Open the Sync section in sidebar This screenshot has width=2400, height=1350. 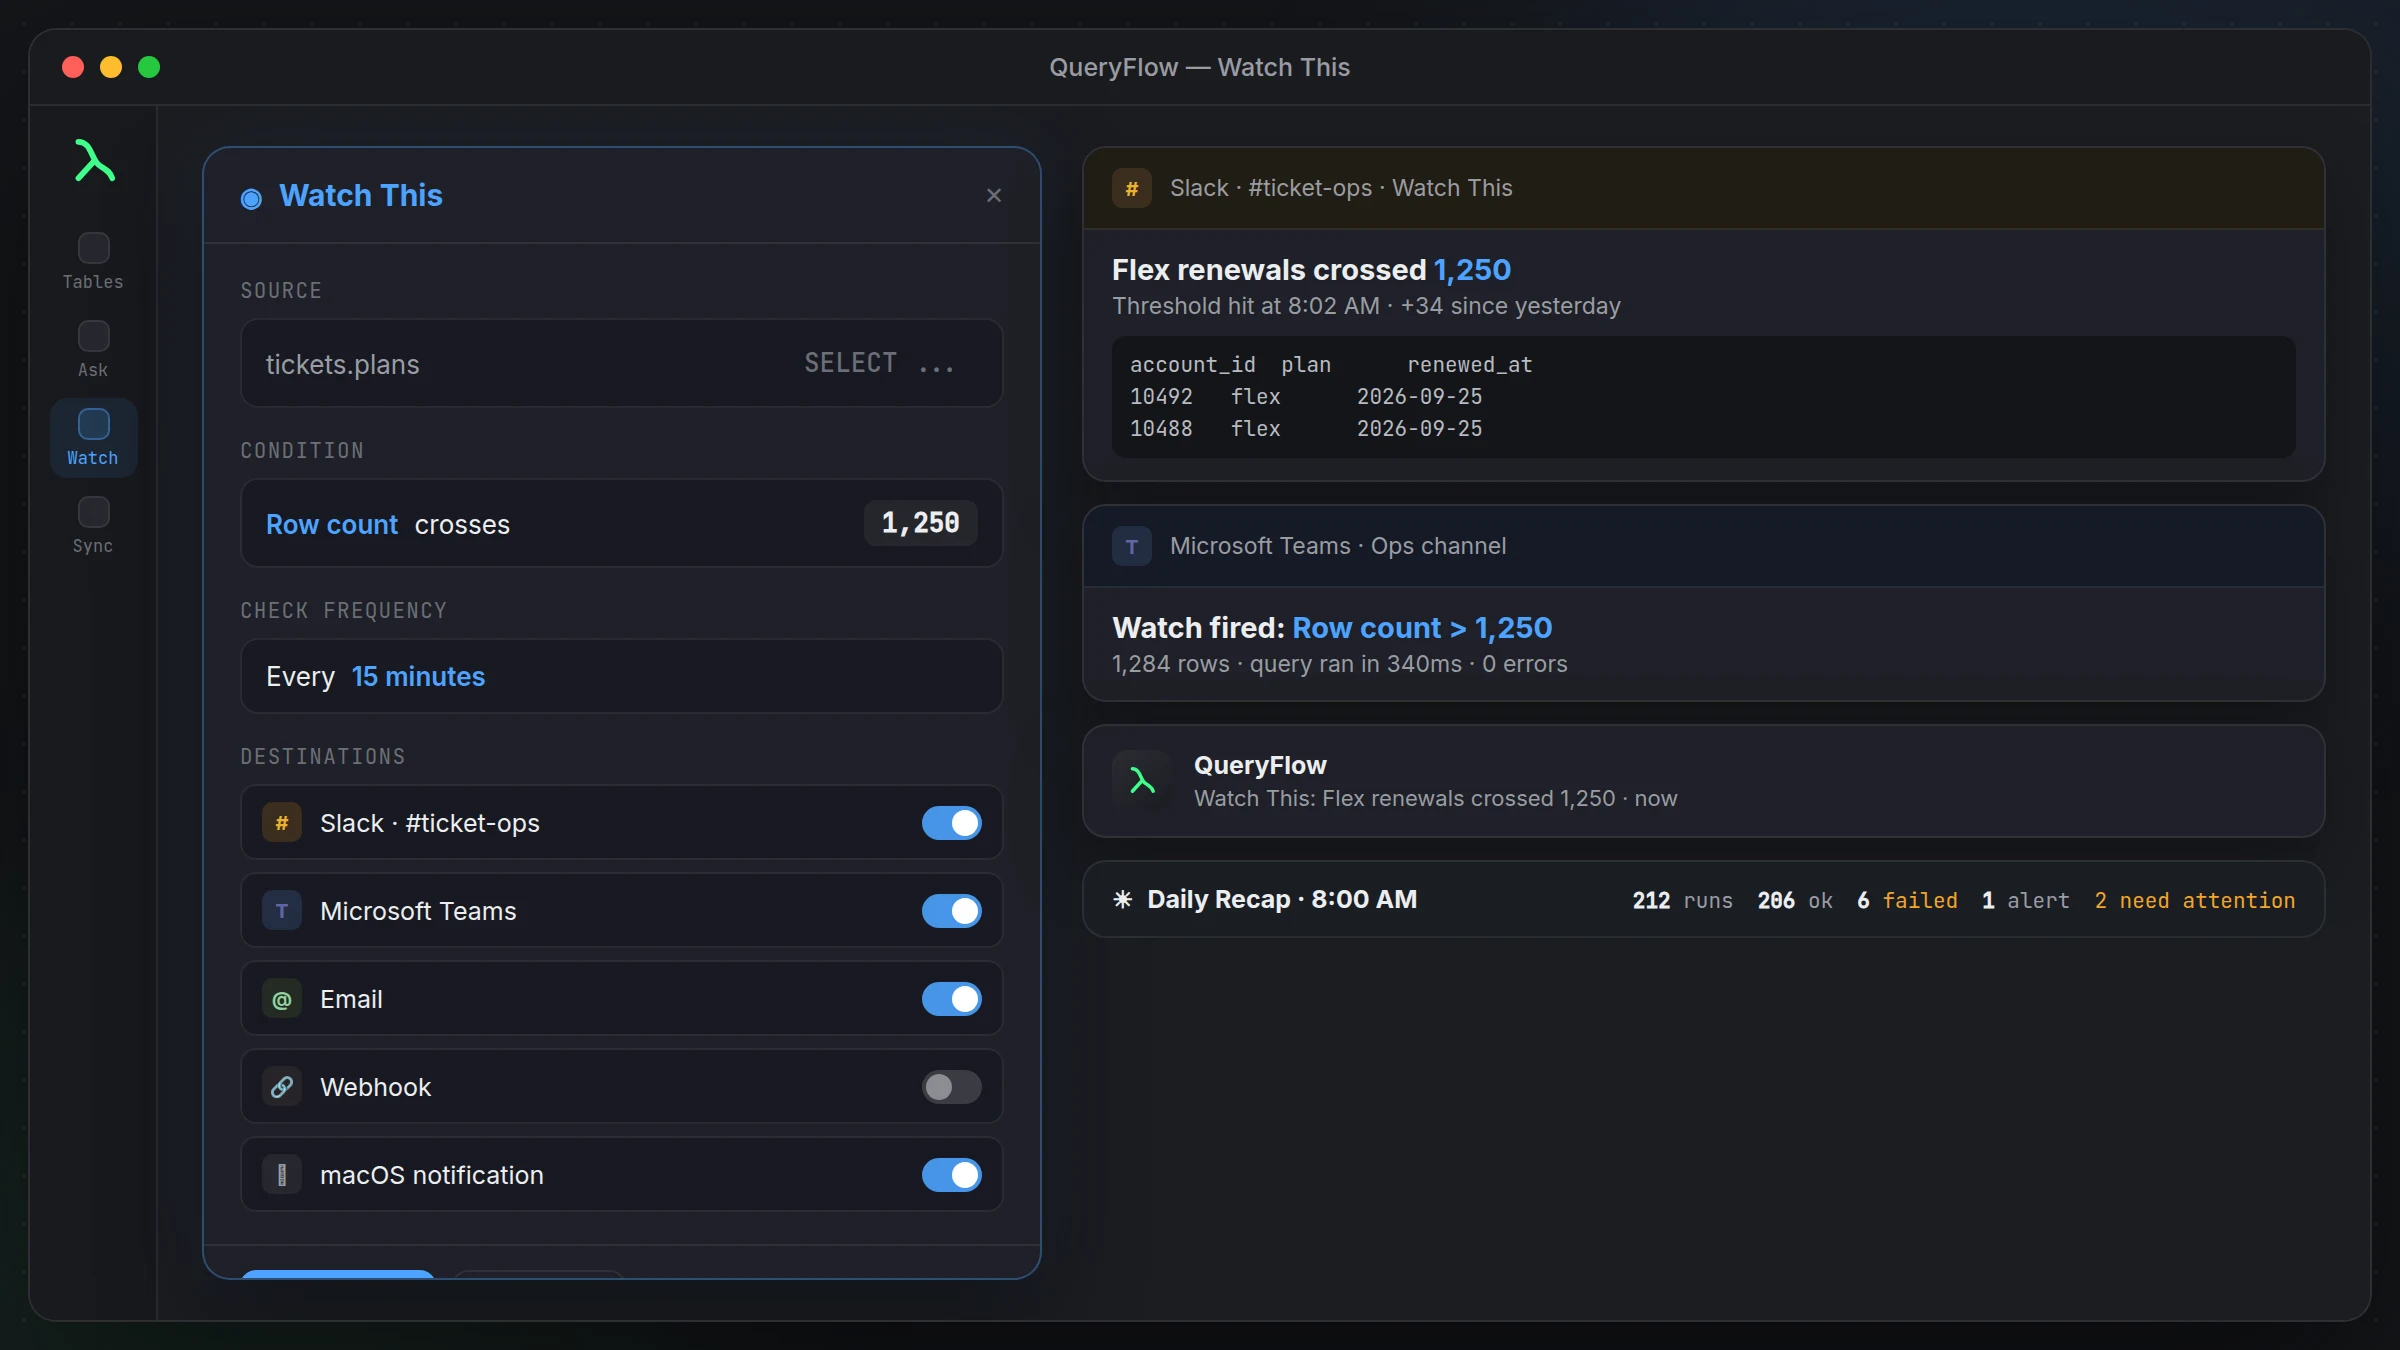coord(93,526)
